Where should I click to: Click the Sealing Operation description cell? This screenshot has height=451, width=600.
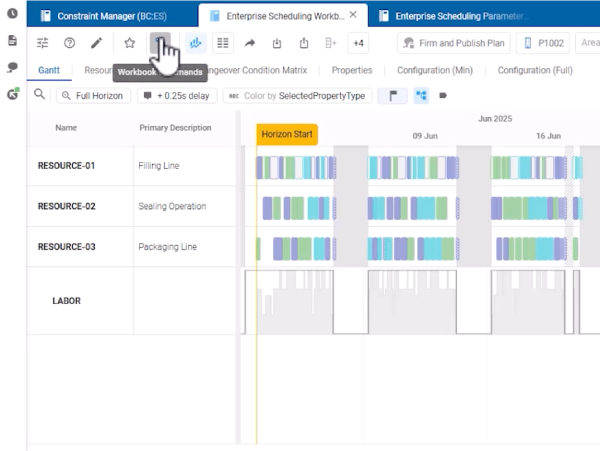(x=185, y=206)
